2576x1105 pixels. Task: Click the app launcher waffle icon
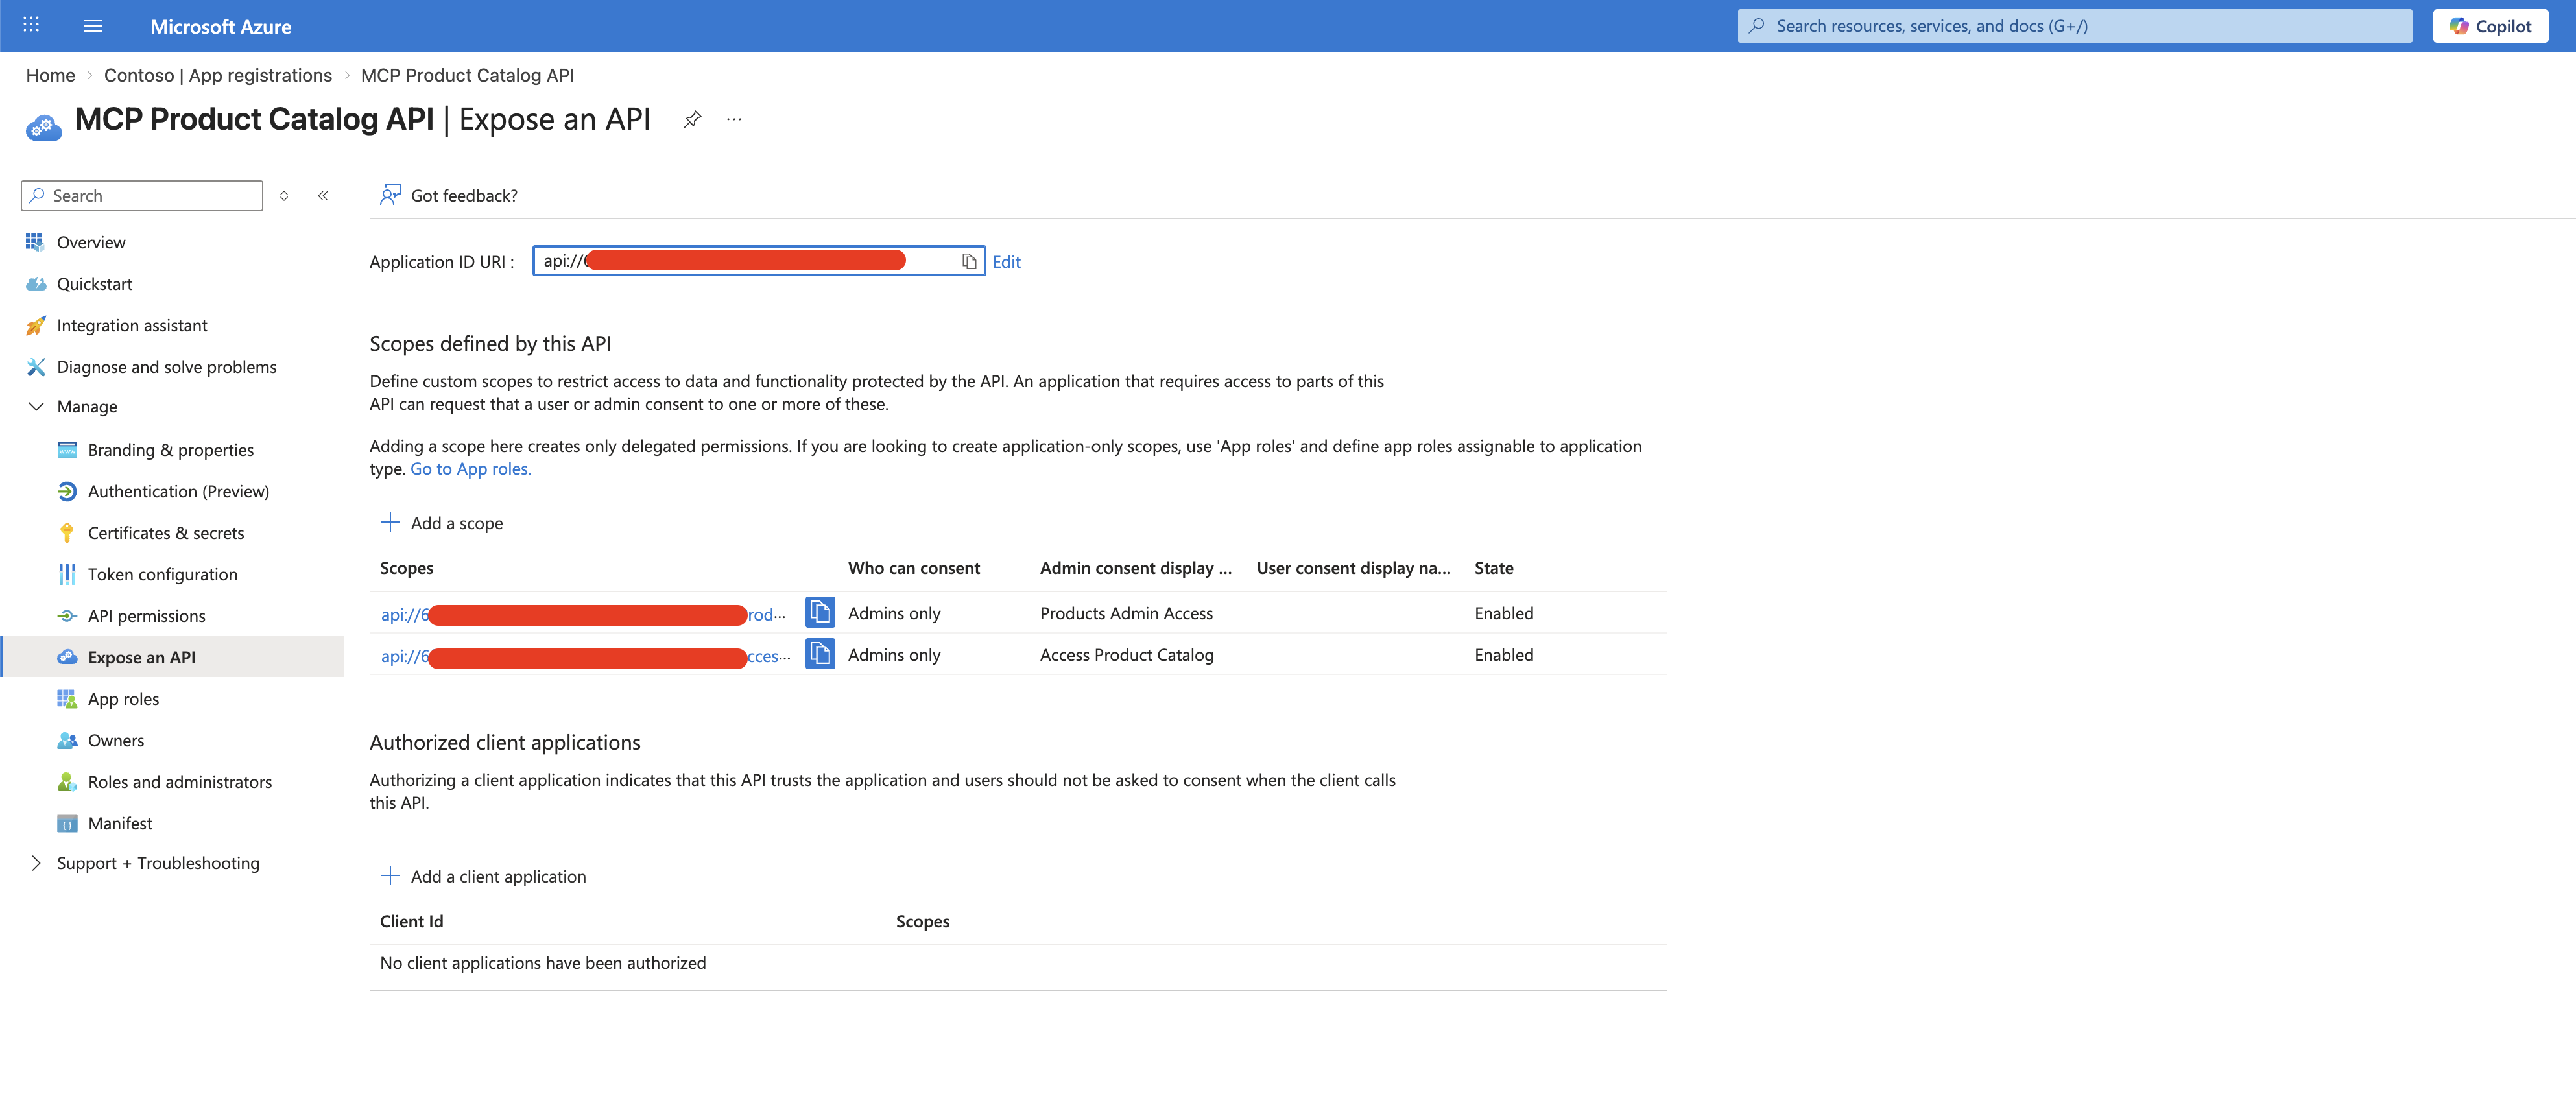pos(31,26)
